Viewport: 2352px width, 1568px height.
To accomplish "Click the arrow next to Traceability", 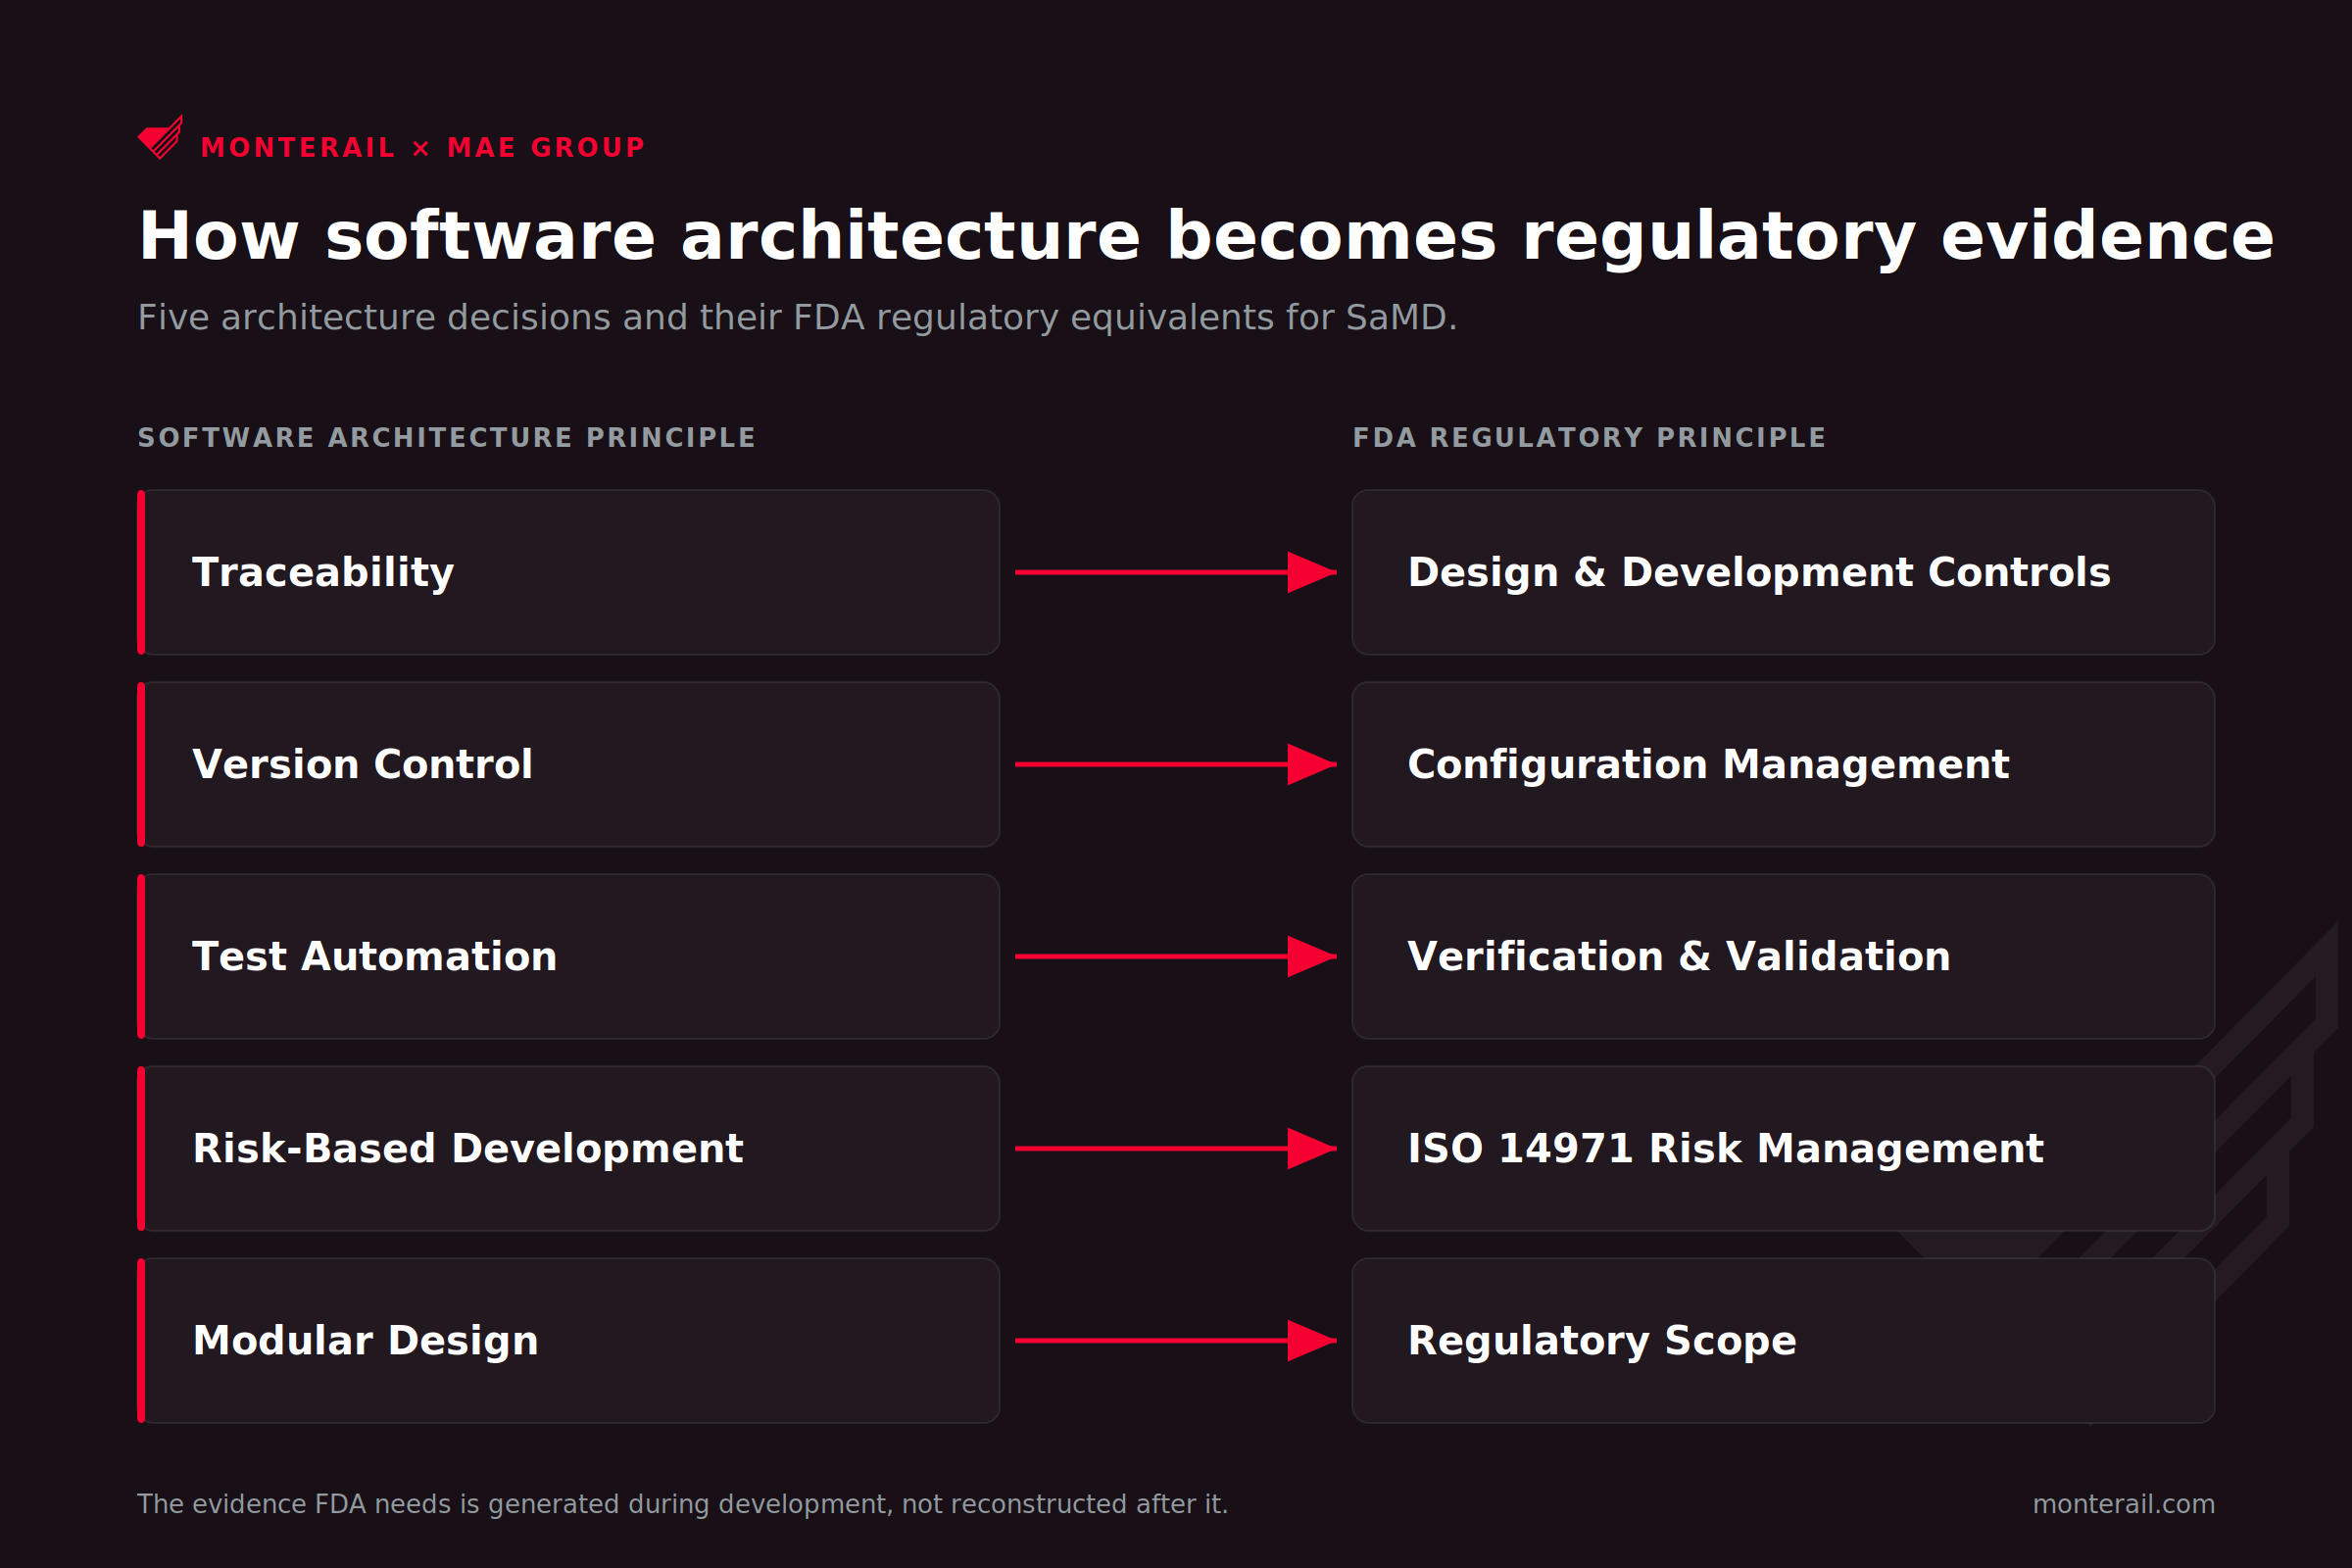I will tap(1176, 572).
